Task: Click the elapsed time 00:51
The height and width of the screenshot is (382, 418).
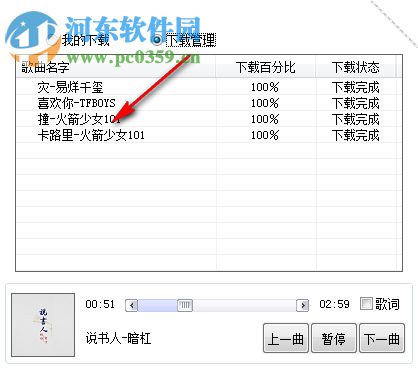Action: click(x=100, y=304)
